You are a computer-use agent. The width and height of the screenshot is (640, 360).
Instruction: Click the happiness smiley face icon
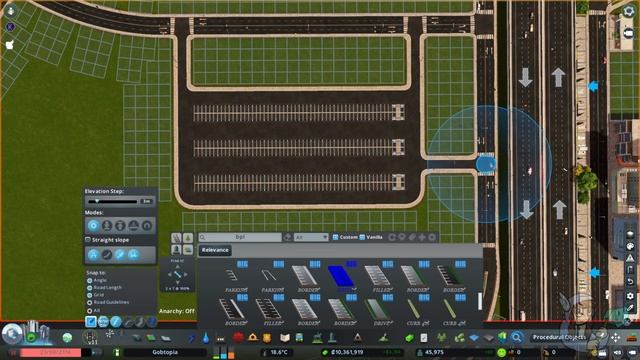click(x=502, y=352)
